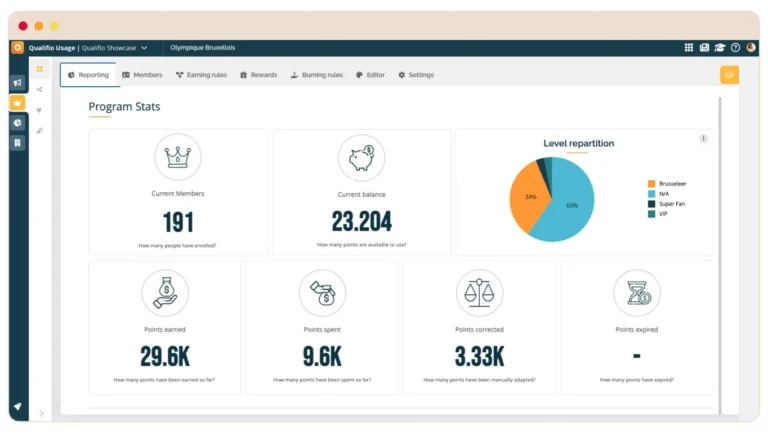The width and height of the screenshot is (768, 434).
Task: Click the Points expired hourglass icon
Action: [637, 293]
